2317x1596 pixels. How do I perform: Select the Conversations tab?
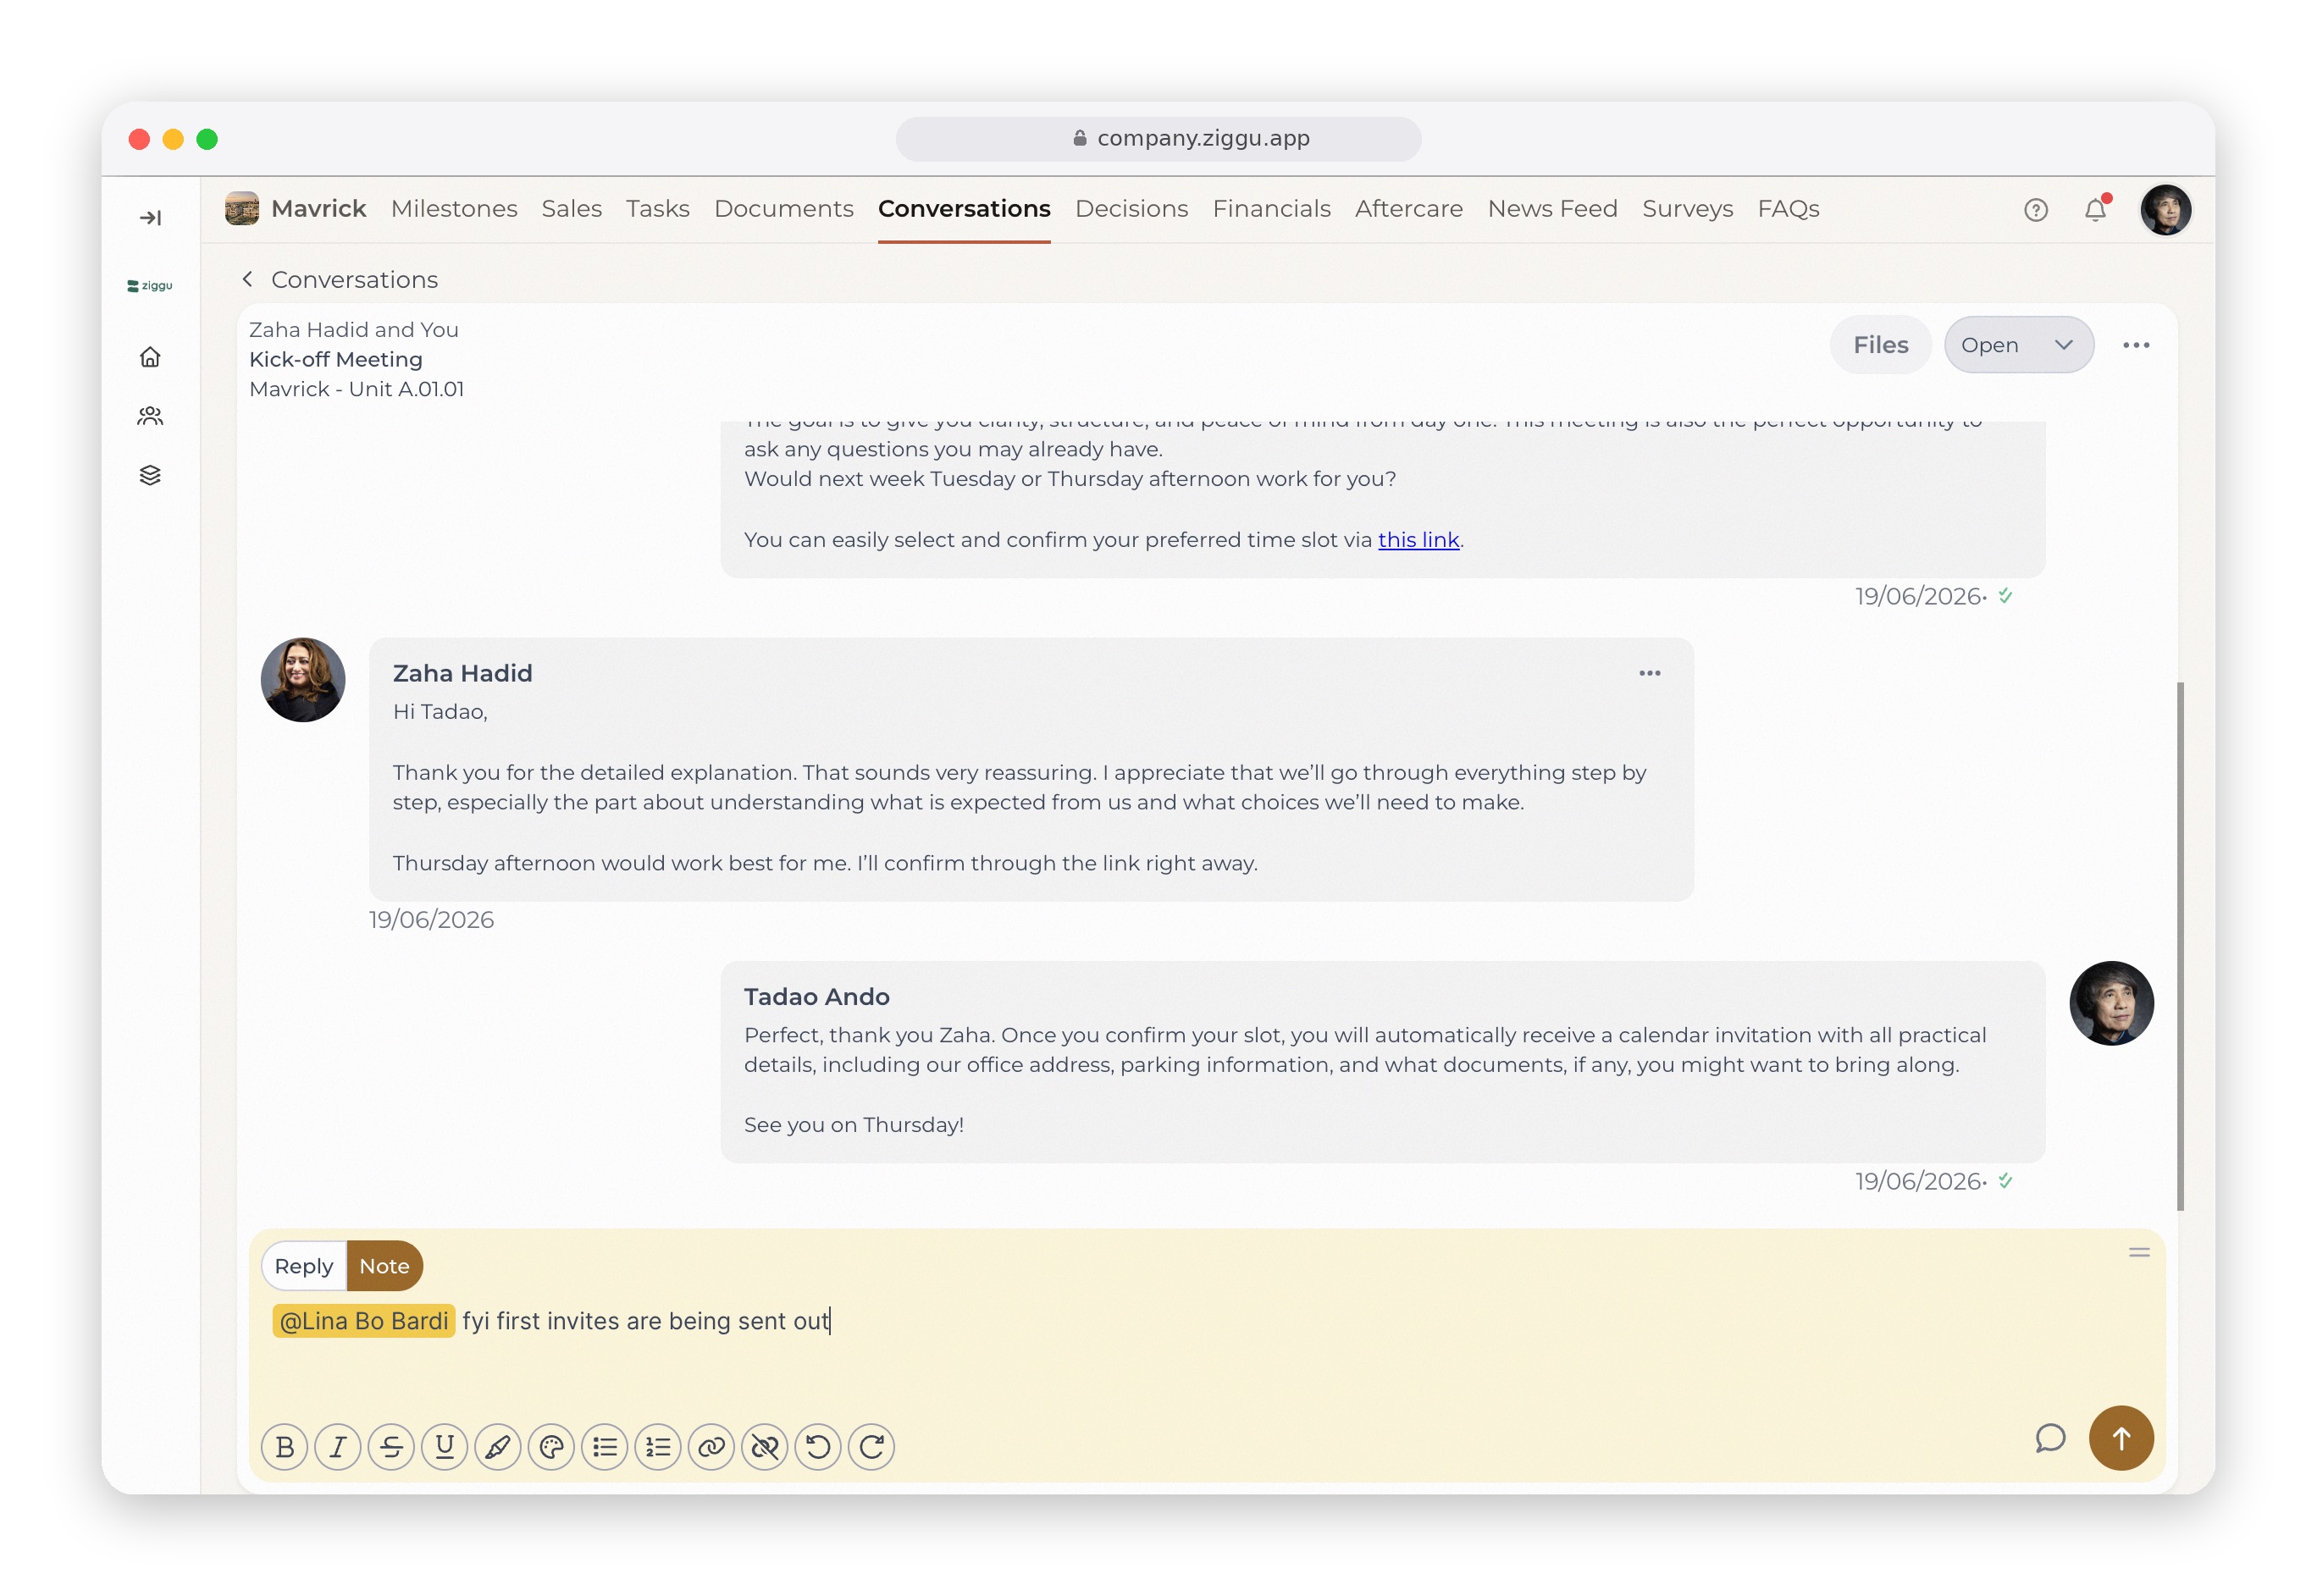[x=964, y=208]
